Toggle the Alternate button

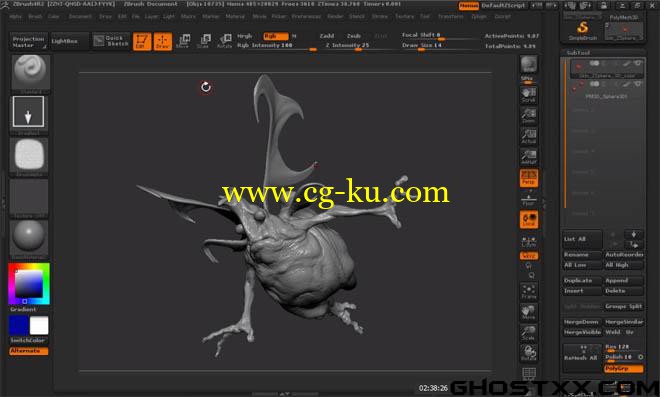pyautogui.click(x=29, y=351)
